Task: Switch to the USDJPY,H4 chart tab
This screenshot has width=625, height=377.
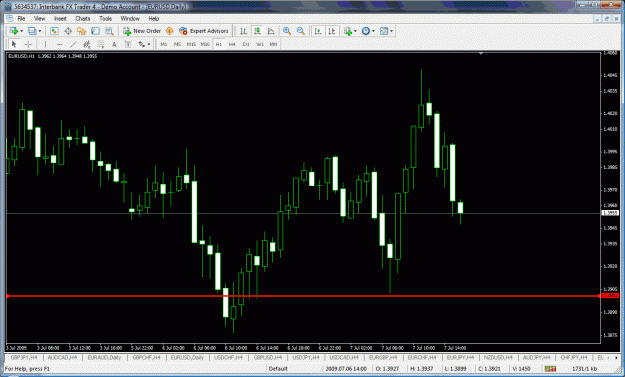Action: coord(305,357)
